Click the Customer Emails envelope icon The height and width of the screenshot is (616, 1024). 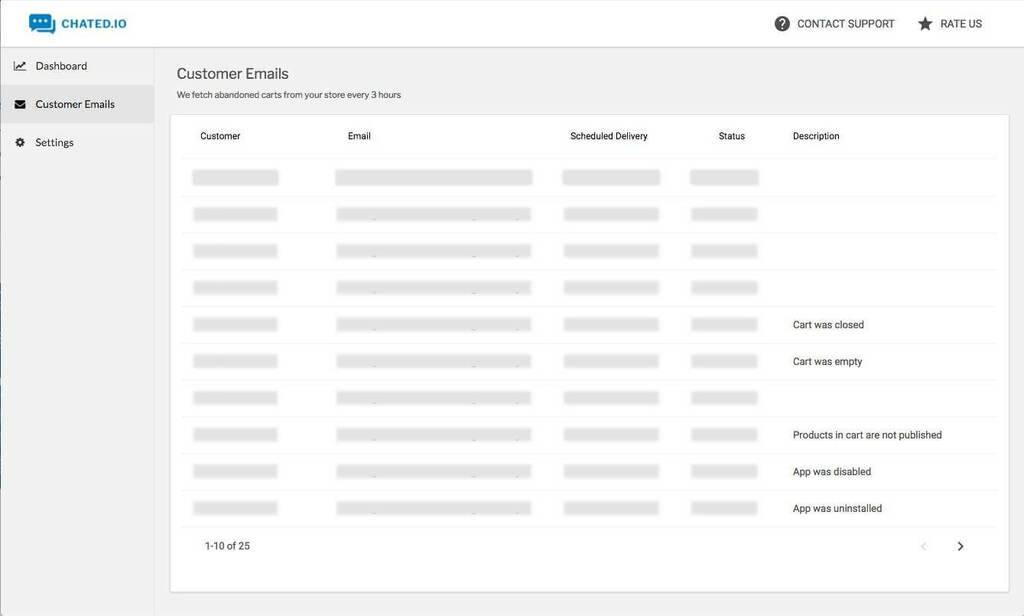coord(20,104)
